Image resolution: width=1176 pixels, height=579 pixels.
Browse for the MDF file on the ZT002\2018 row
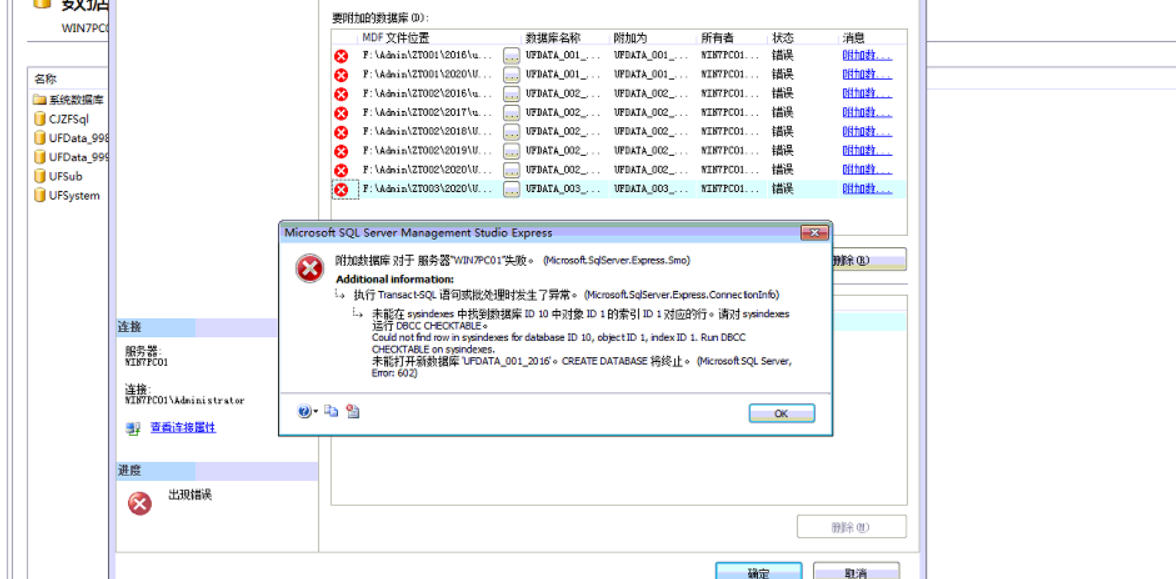tap(512, 132)
